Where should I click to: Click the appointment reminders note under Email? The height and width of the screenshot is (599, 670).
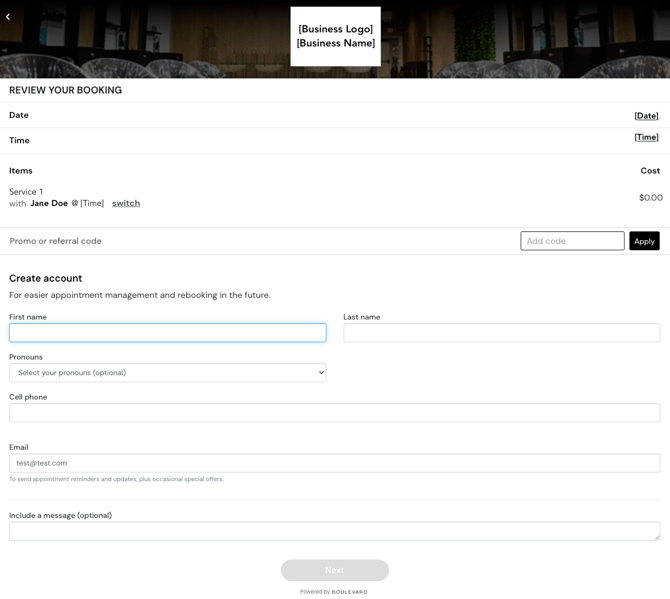click(x=116, y=479)
